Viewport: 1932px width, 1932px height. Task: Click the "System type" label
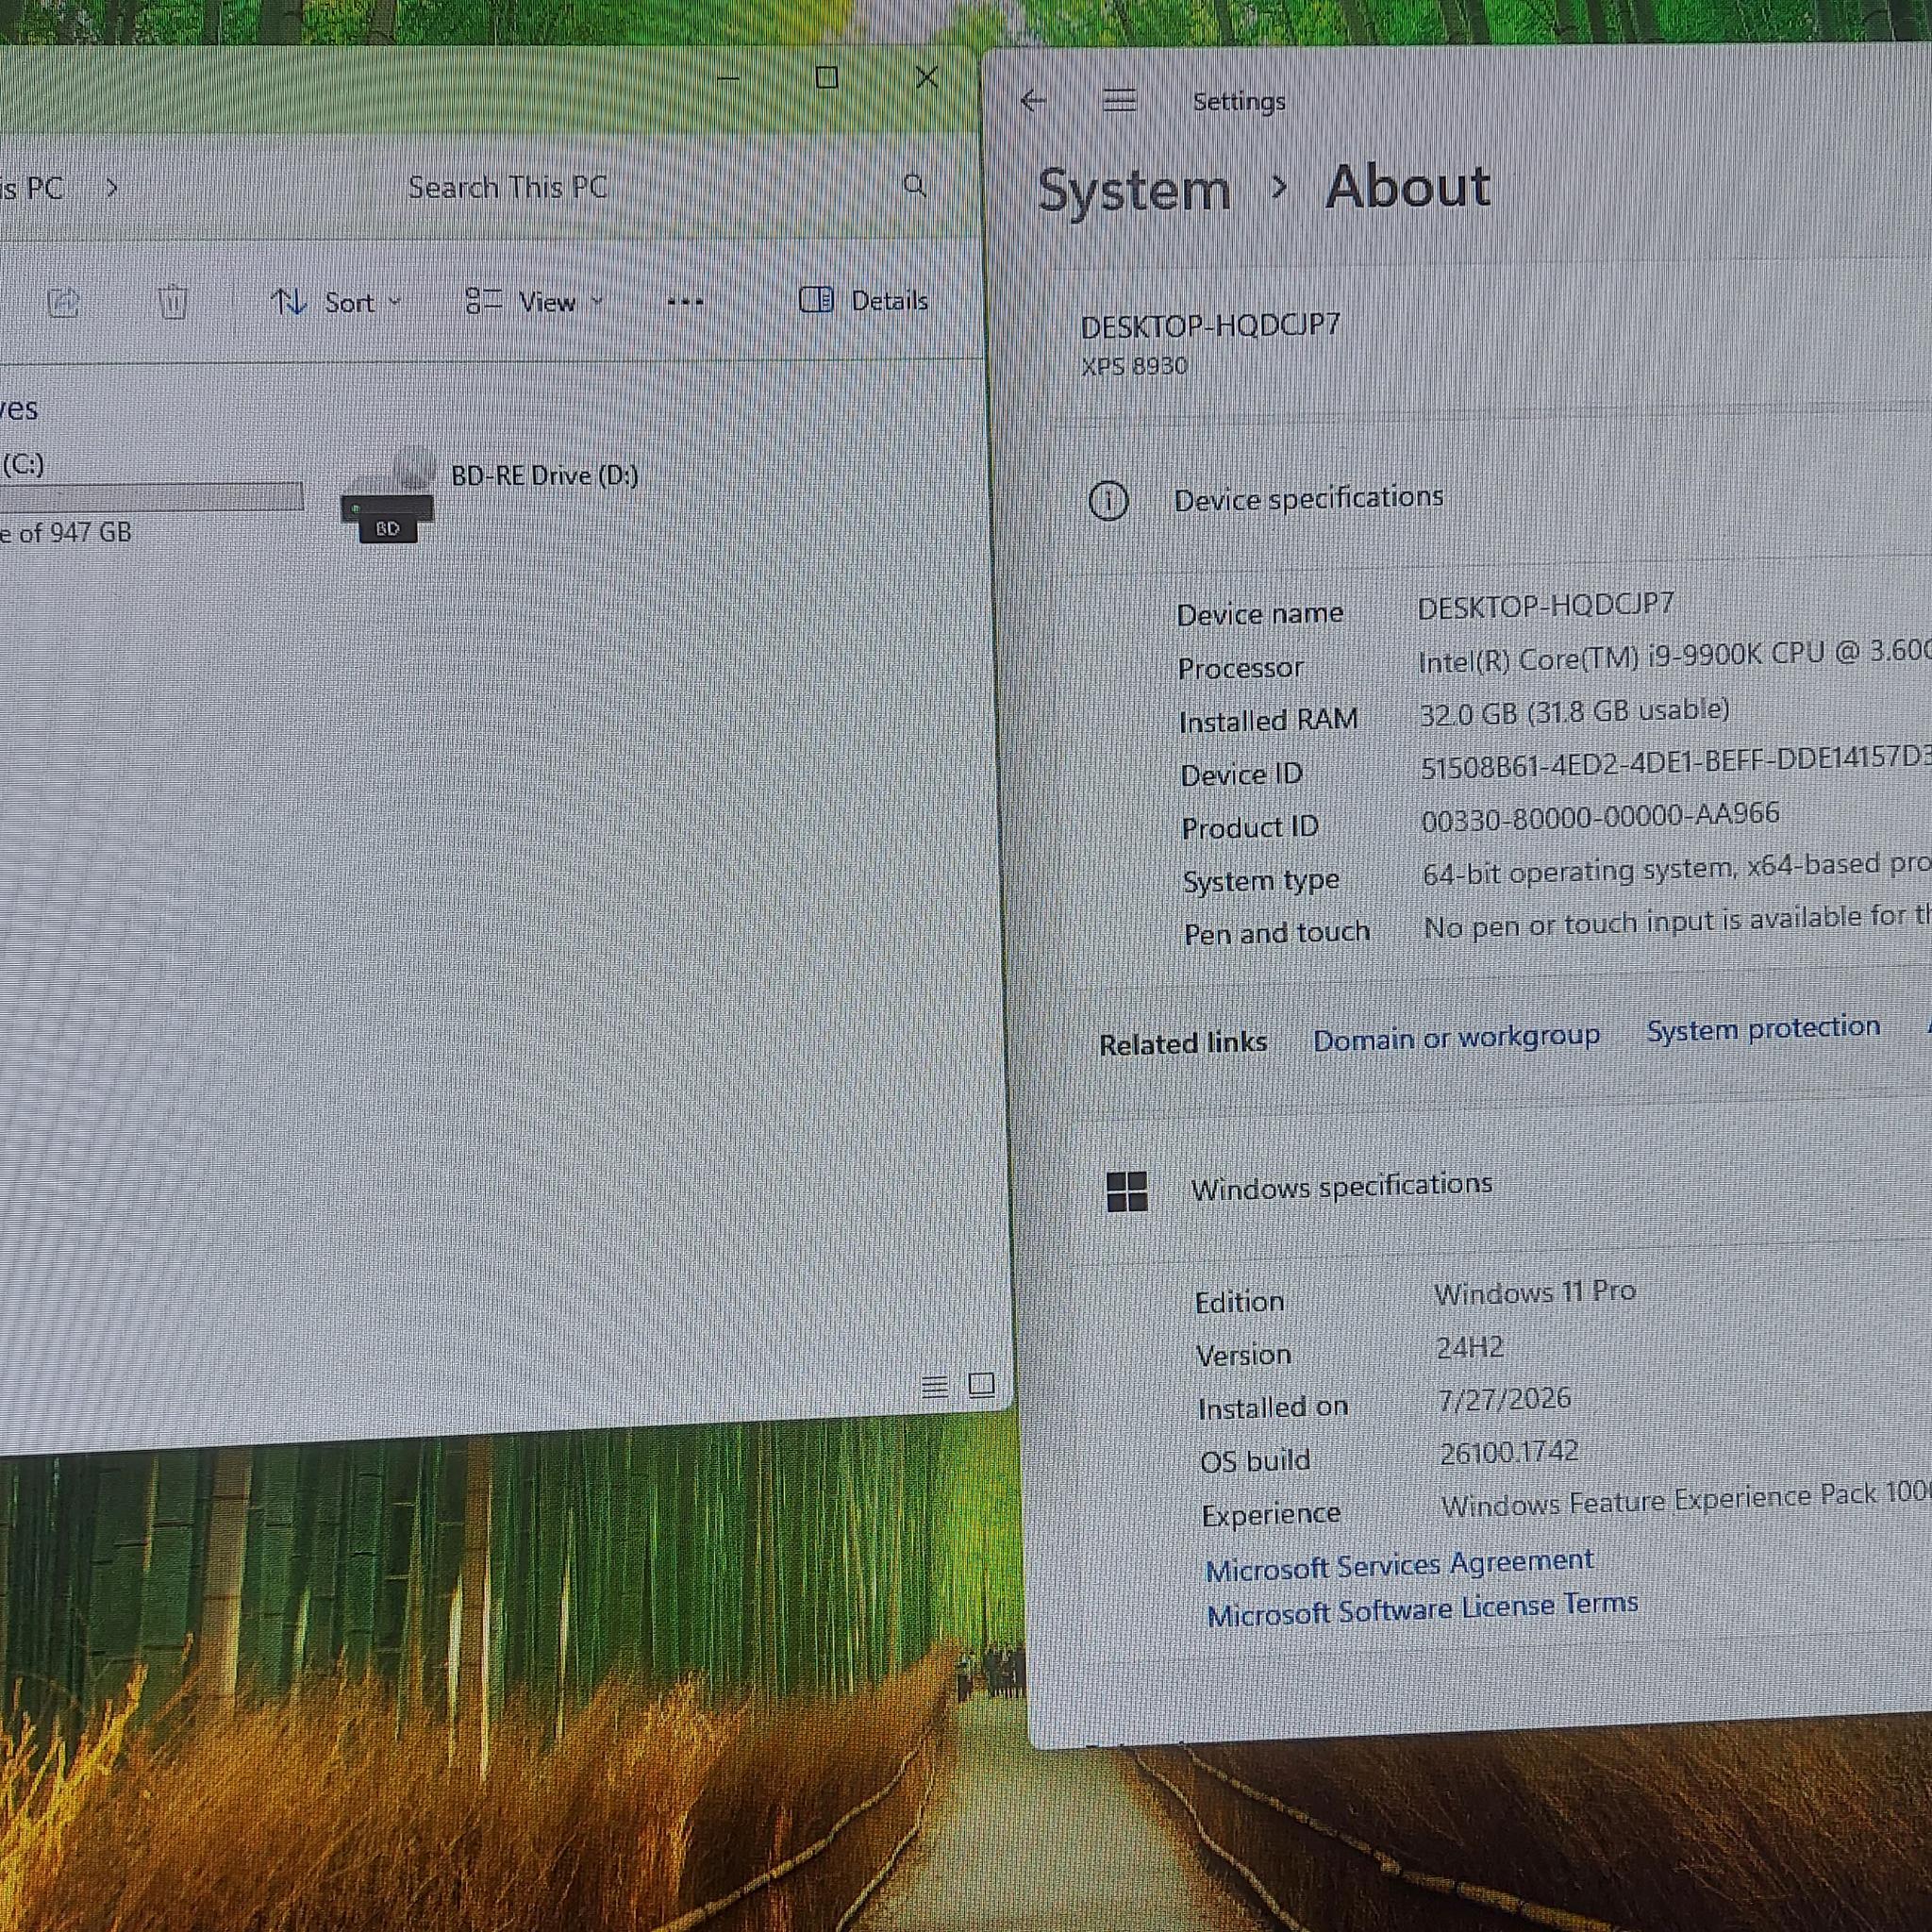tap(1261, 880)
